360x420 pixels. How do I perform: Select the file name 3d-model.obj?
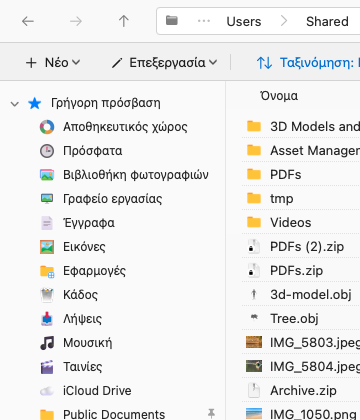[311, 295]
